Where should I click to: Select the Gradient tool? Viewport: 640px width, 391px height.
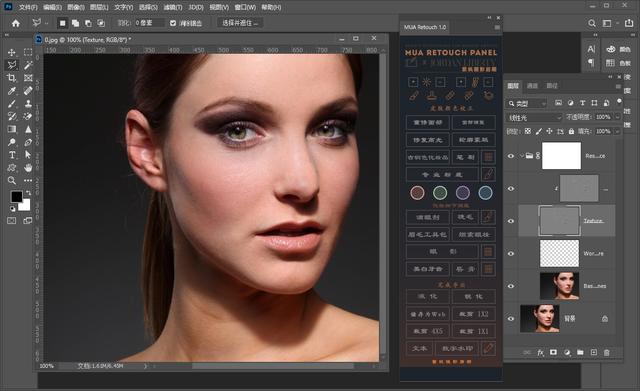point(11,129)
